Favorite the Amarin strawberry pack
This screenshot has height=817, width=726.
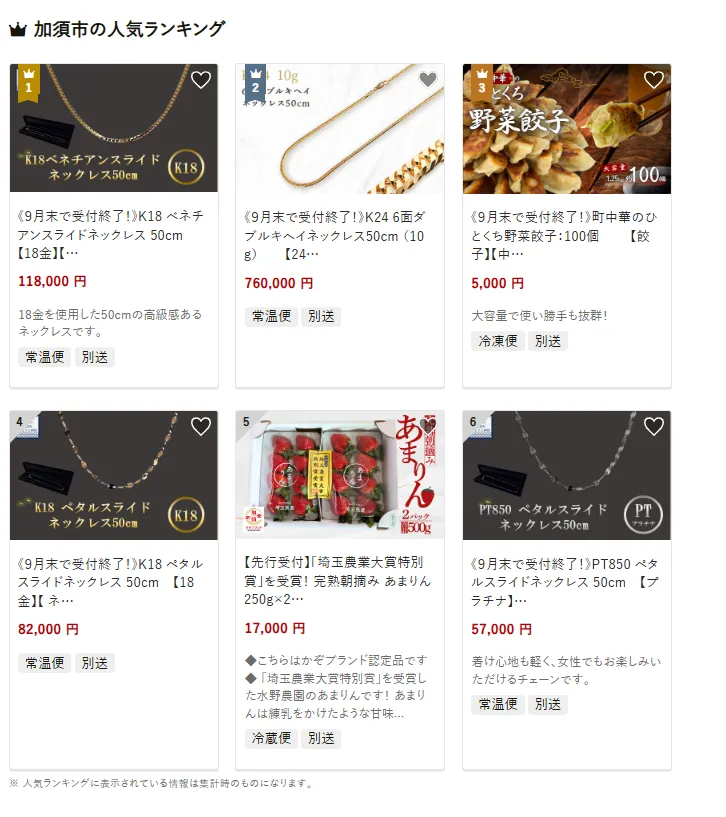(428, 426)
